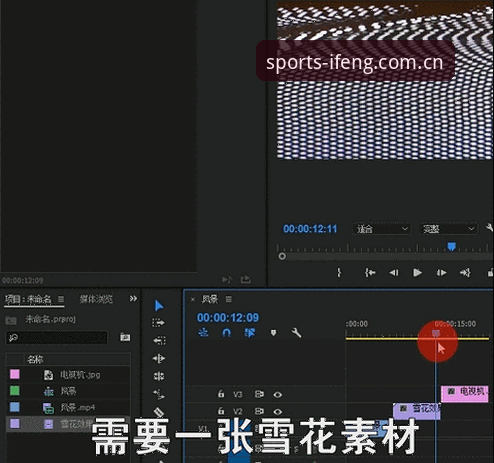494x463 pixels.
Task: Hide track V3 output with eye
Action: (278, 395)
